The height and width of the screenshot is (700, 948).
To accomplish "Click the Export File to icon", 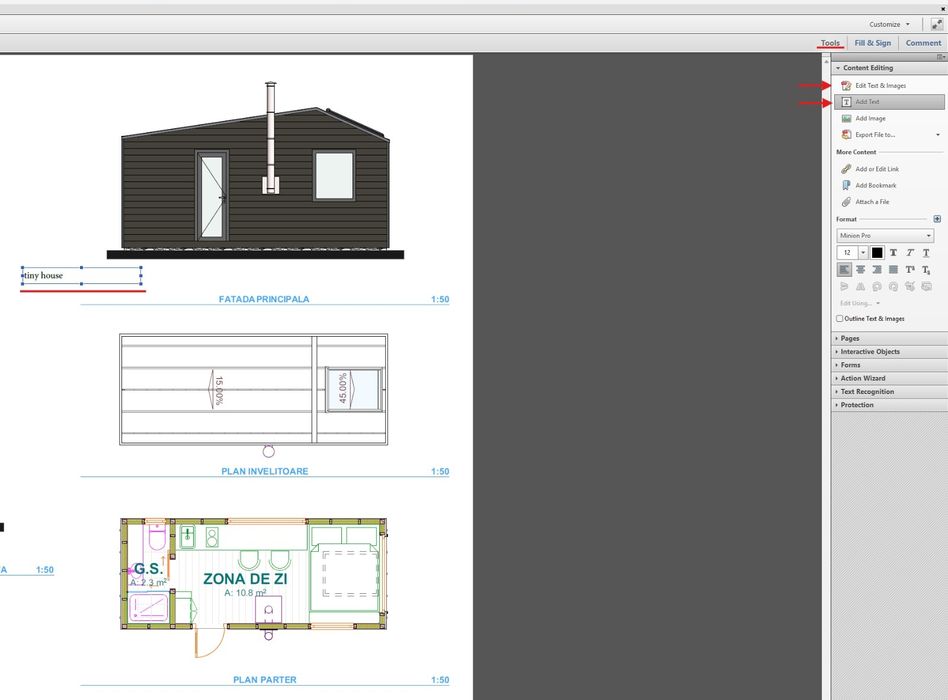I will (x=846, y=135).
